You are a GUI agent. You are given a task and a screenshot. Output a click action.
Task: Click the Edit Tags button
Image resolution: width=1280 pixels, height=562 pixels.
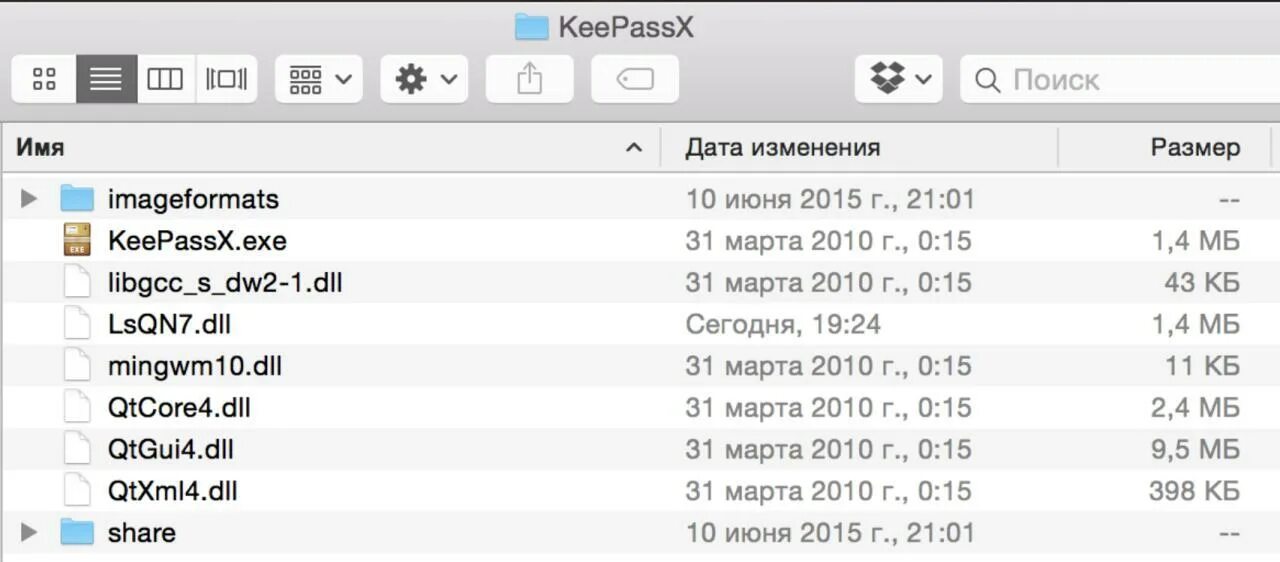pyautogui.click(x=635, y=79)
